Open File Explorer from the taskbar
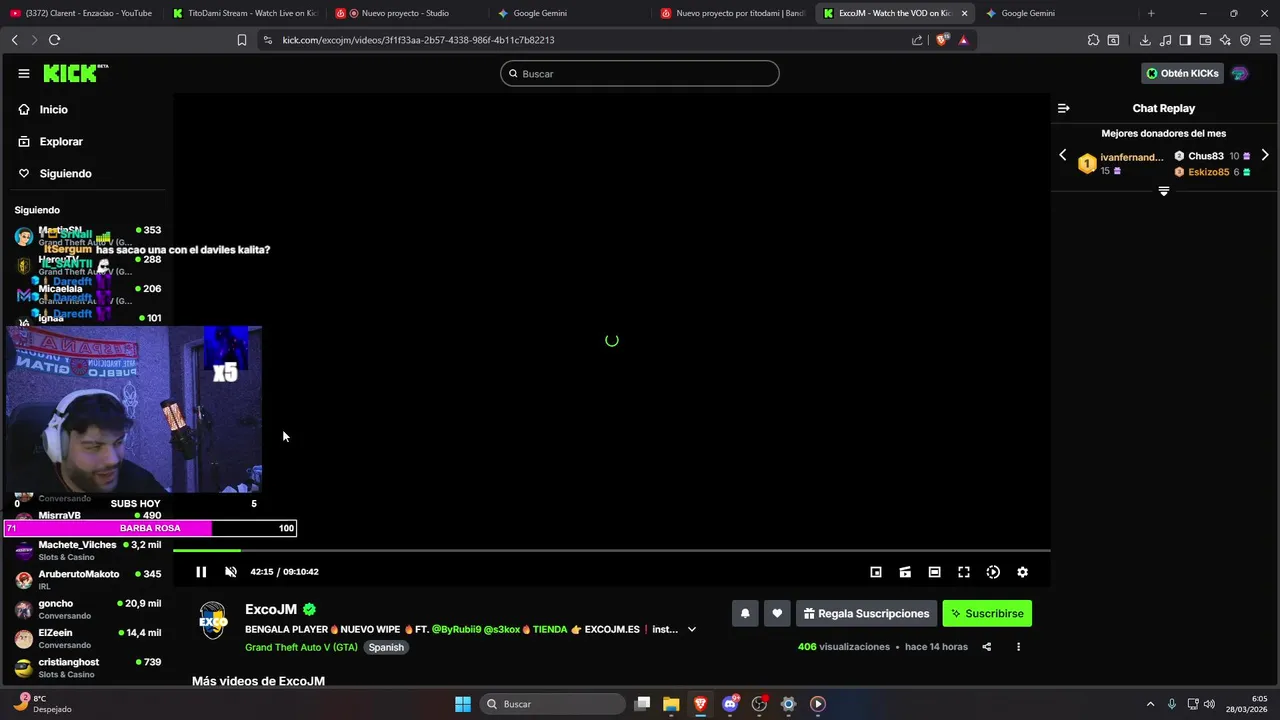Screen dimensions: 1280x720 (671, 704)
